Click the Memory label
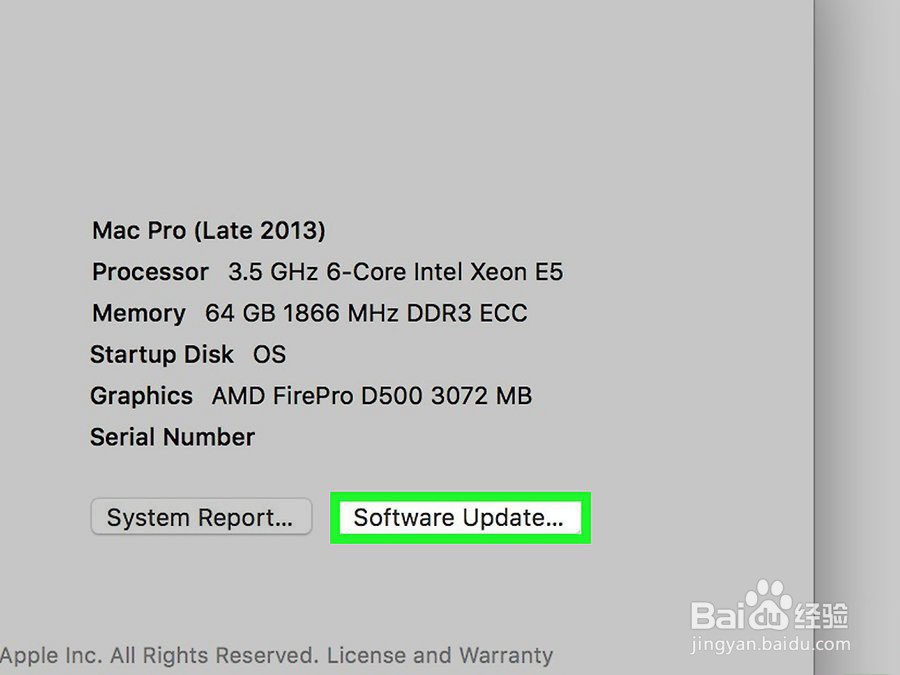This screenshot has height=675, width=900. 138,313
